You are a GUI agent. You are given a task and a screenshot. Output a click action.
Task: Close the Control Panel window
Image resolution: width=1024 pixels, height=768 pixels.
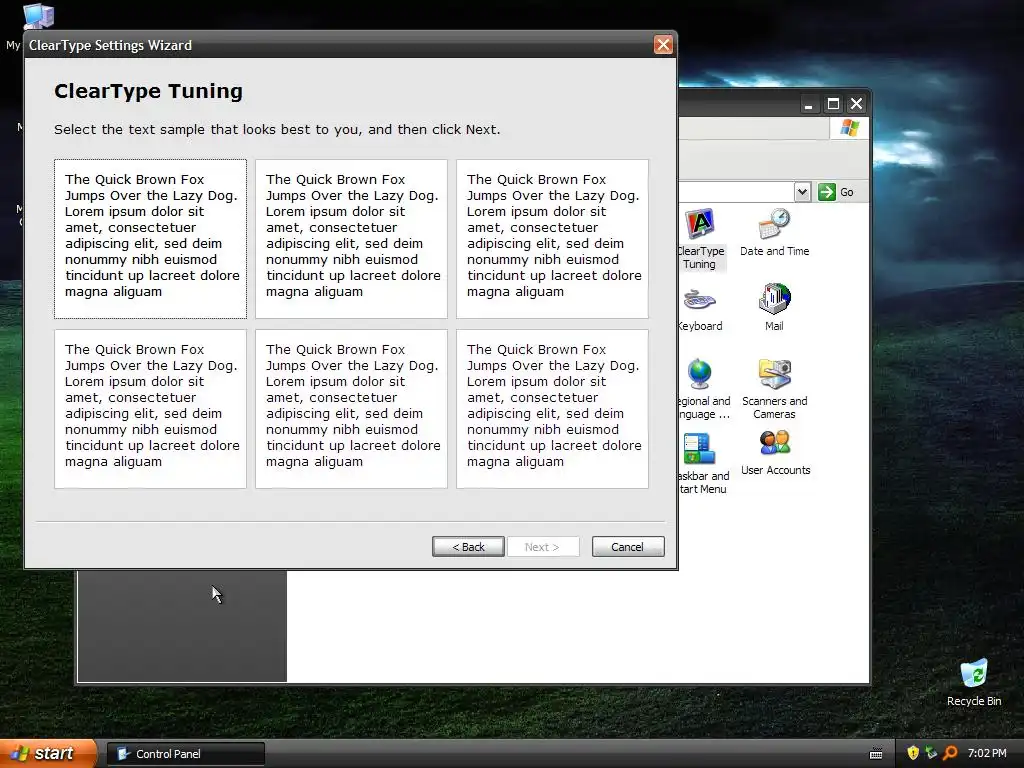pyautogui.click(x=856, y=104)
